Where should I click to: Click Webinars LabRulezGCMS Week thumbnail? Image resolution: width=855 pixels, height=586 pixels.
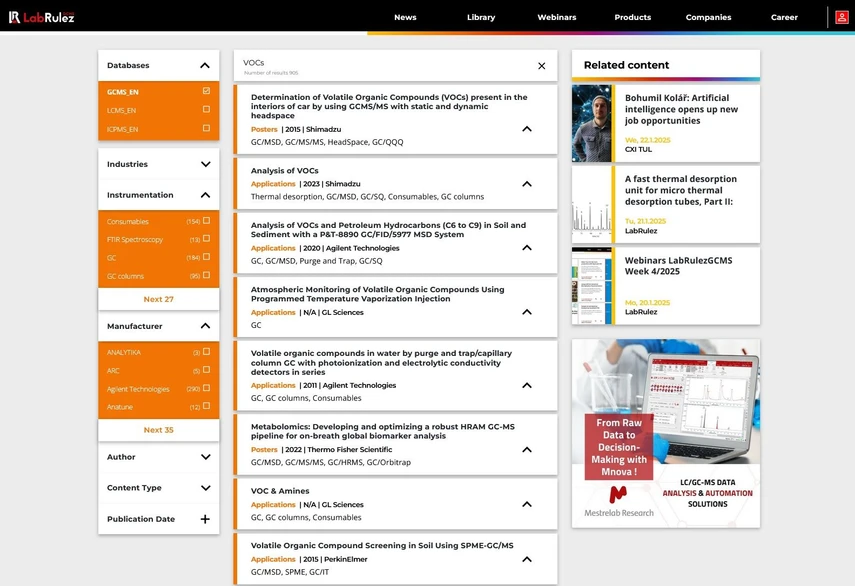(592, 286)
